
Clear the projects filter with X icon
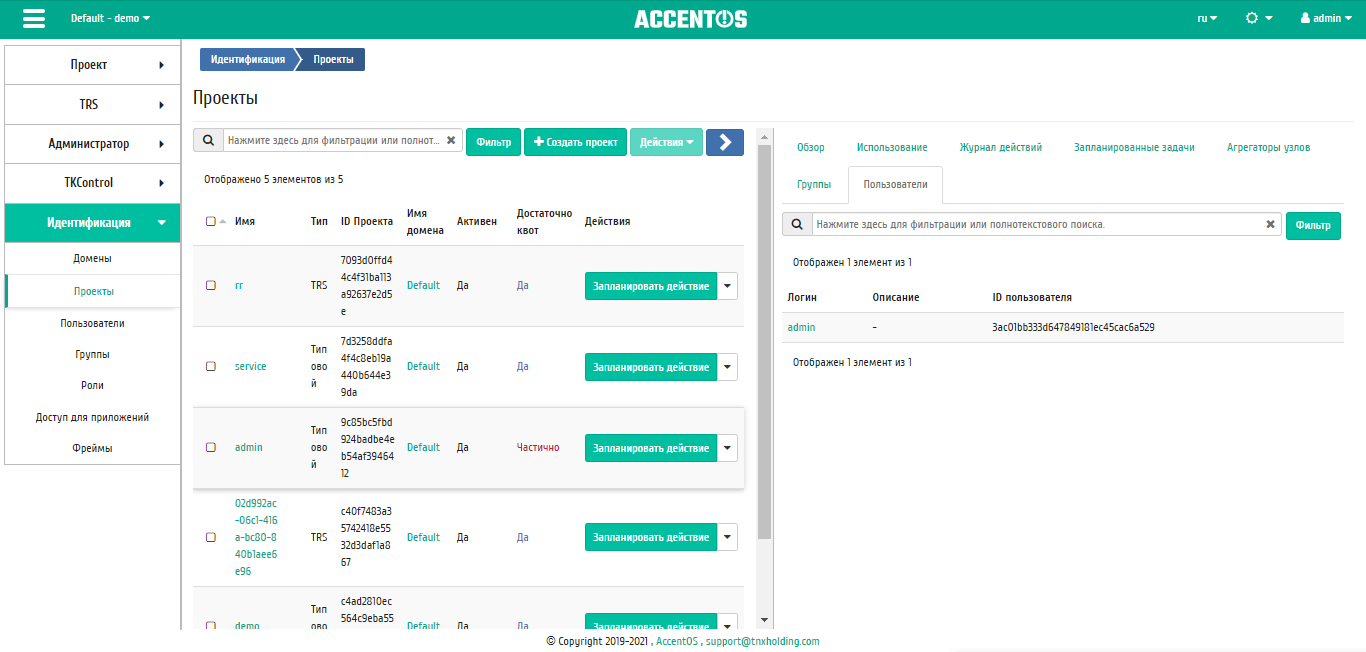coord(451,141)
